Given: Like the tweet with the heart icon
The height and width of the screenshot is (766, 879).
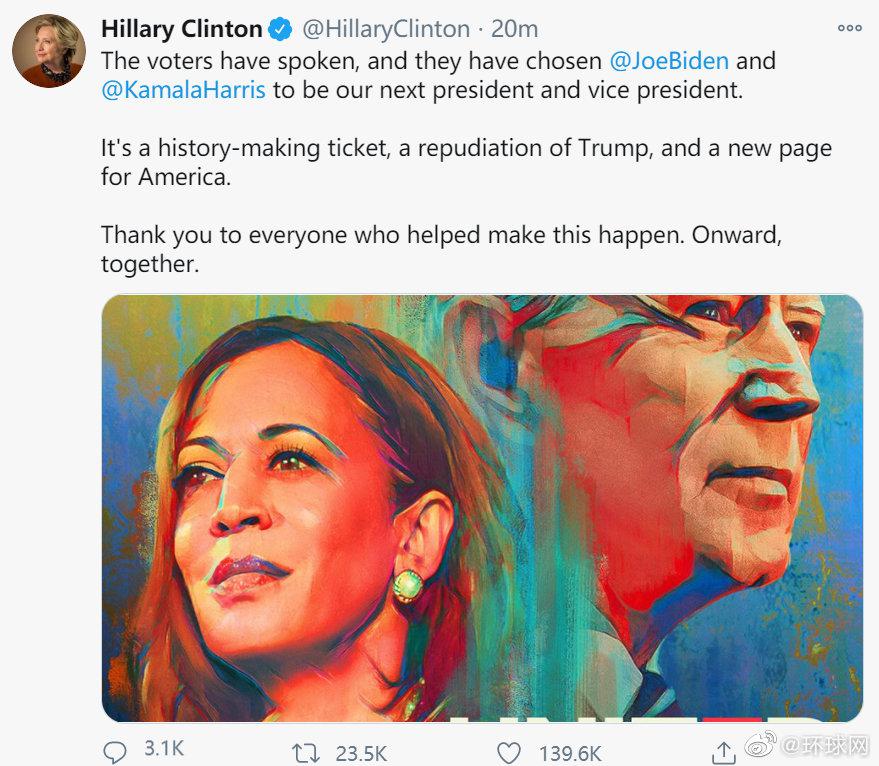Looking at the screenshot, I should (x=509, y=751).
